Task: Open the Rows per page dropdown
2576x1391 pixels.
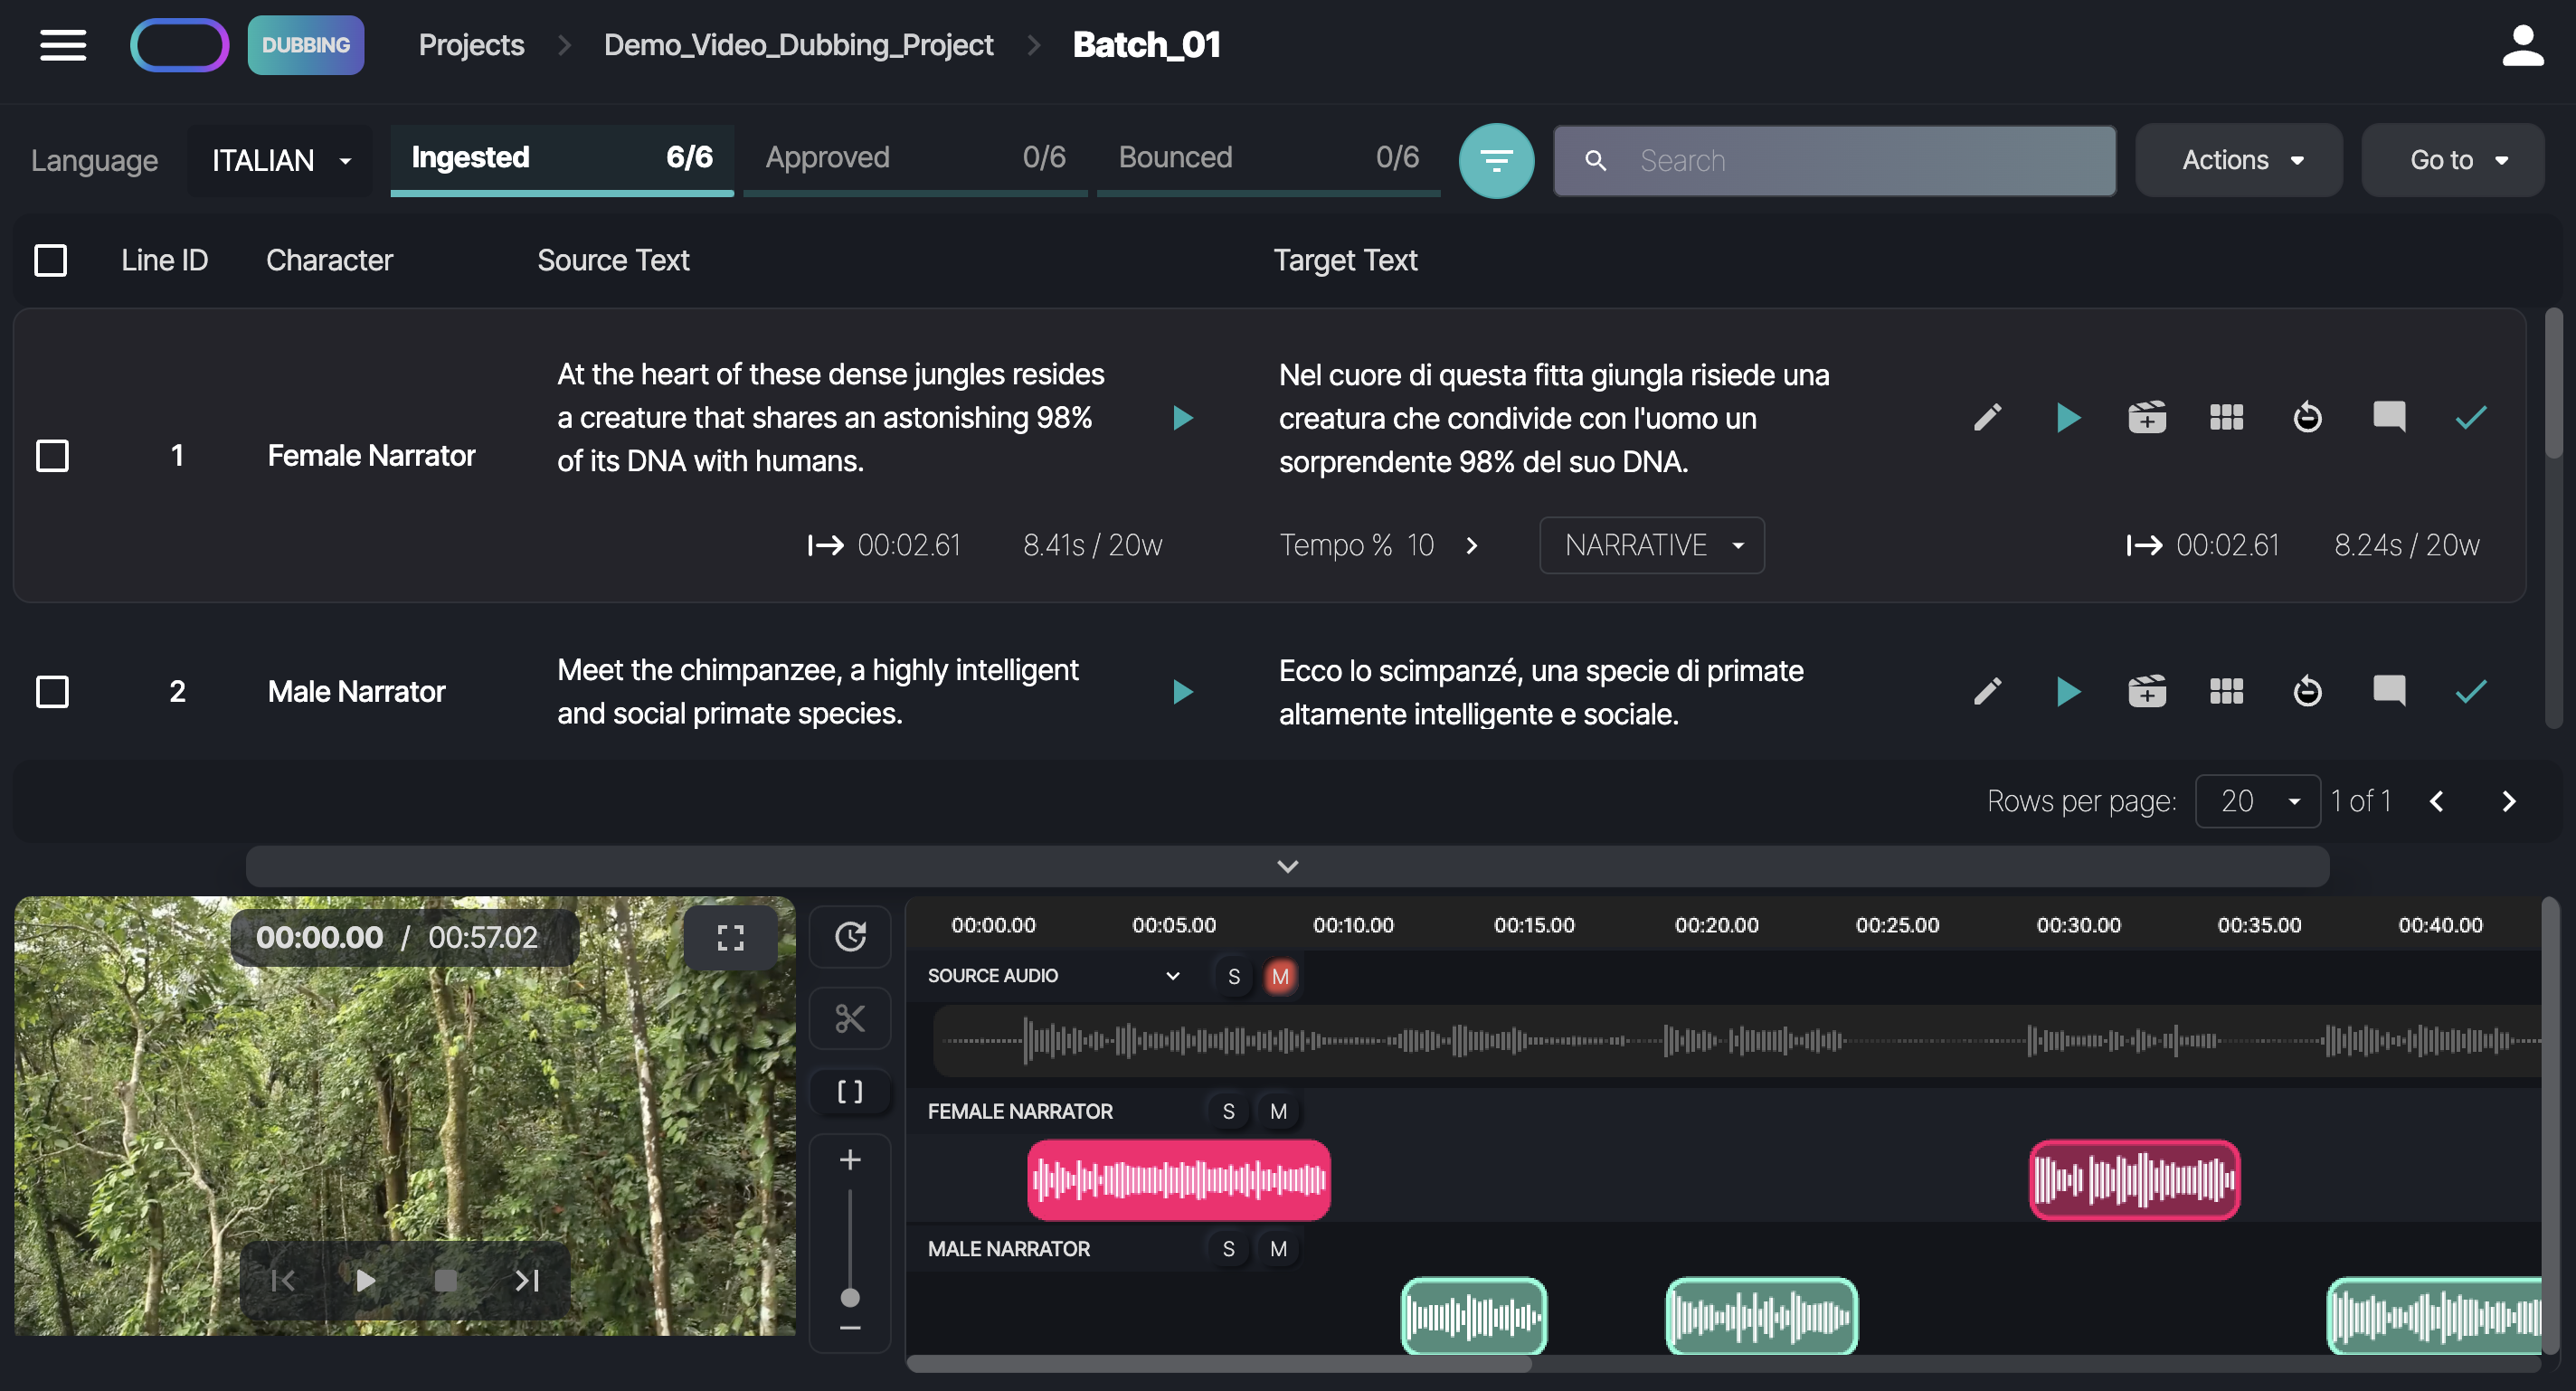Action: click(2257, 800)
